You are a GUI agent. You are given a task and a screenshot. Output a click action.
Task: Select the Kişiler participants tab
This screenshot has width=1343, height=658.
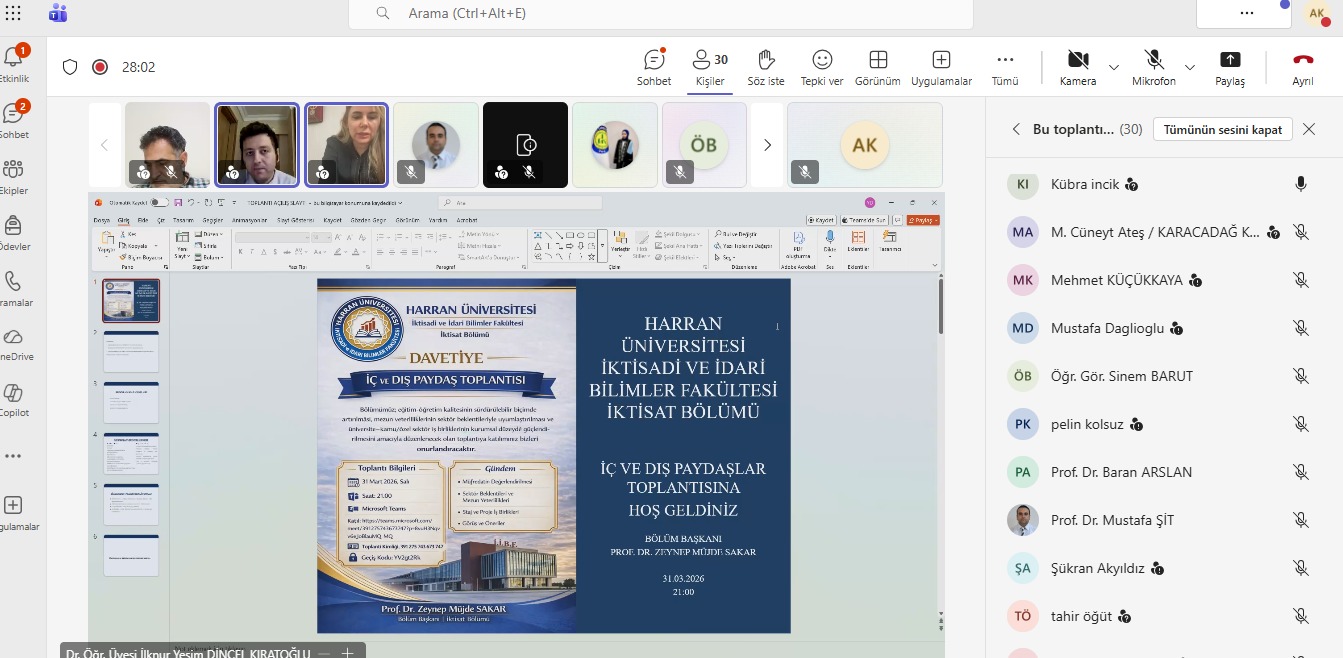[710, 67]
